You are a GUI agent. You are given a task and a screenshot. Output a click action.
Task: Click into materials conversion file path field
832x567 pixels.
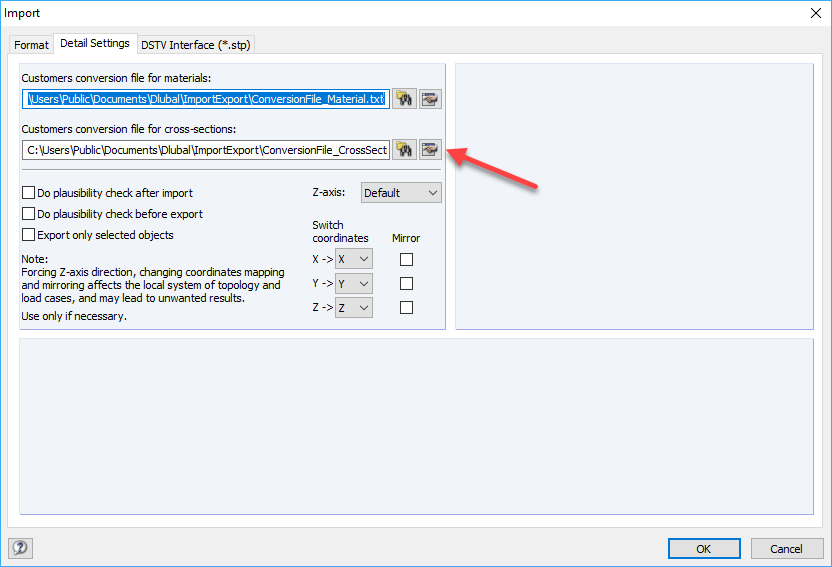point(206,99)
